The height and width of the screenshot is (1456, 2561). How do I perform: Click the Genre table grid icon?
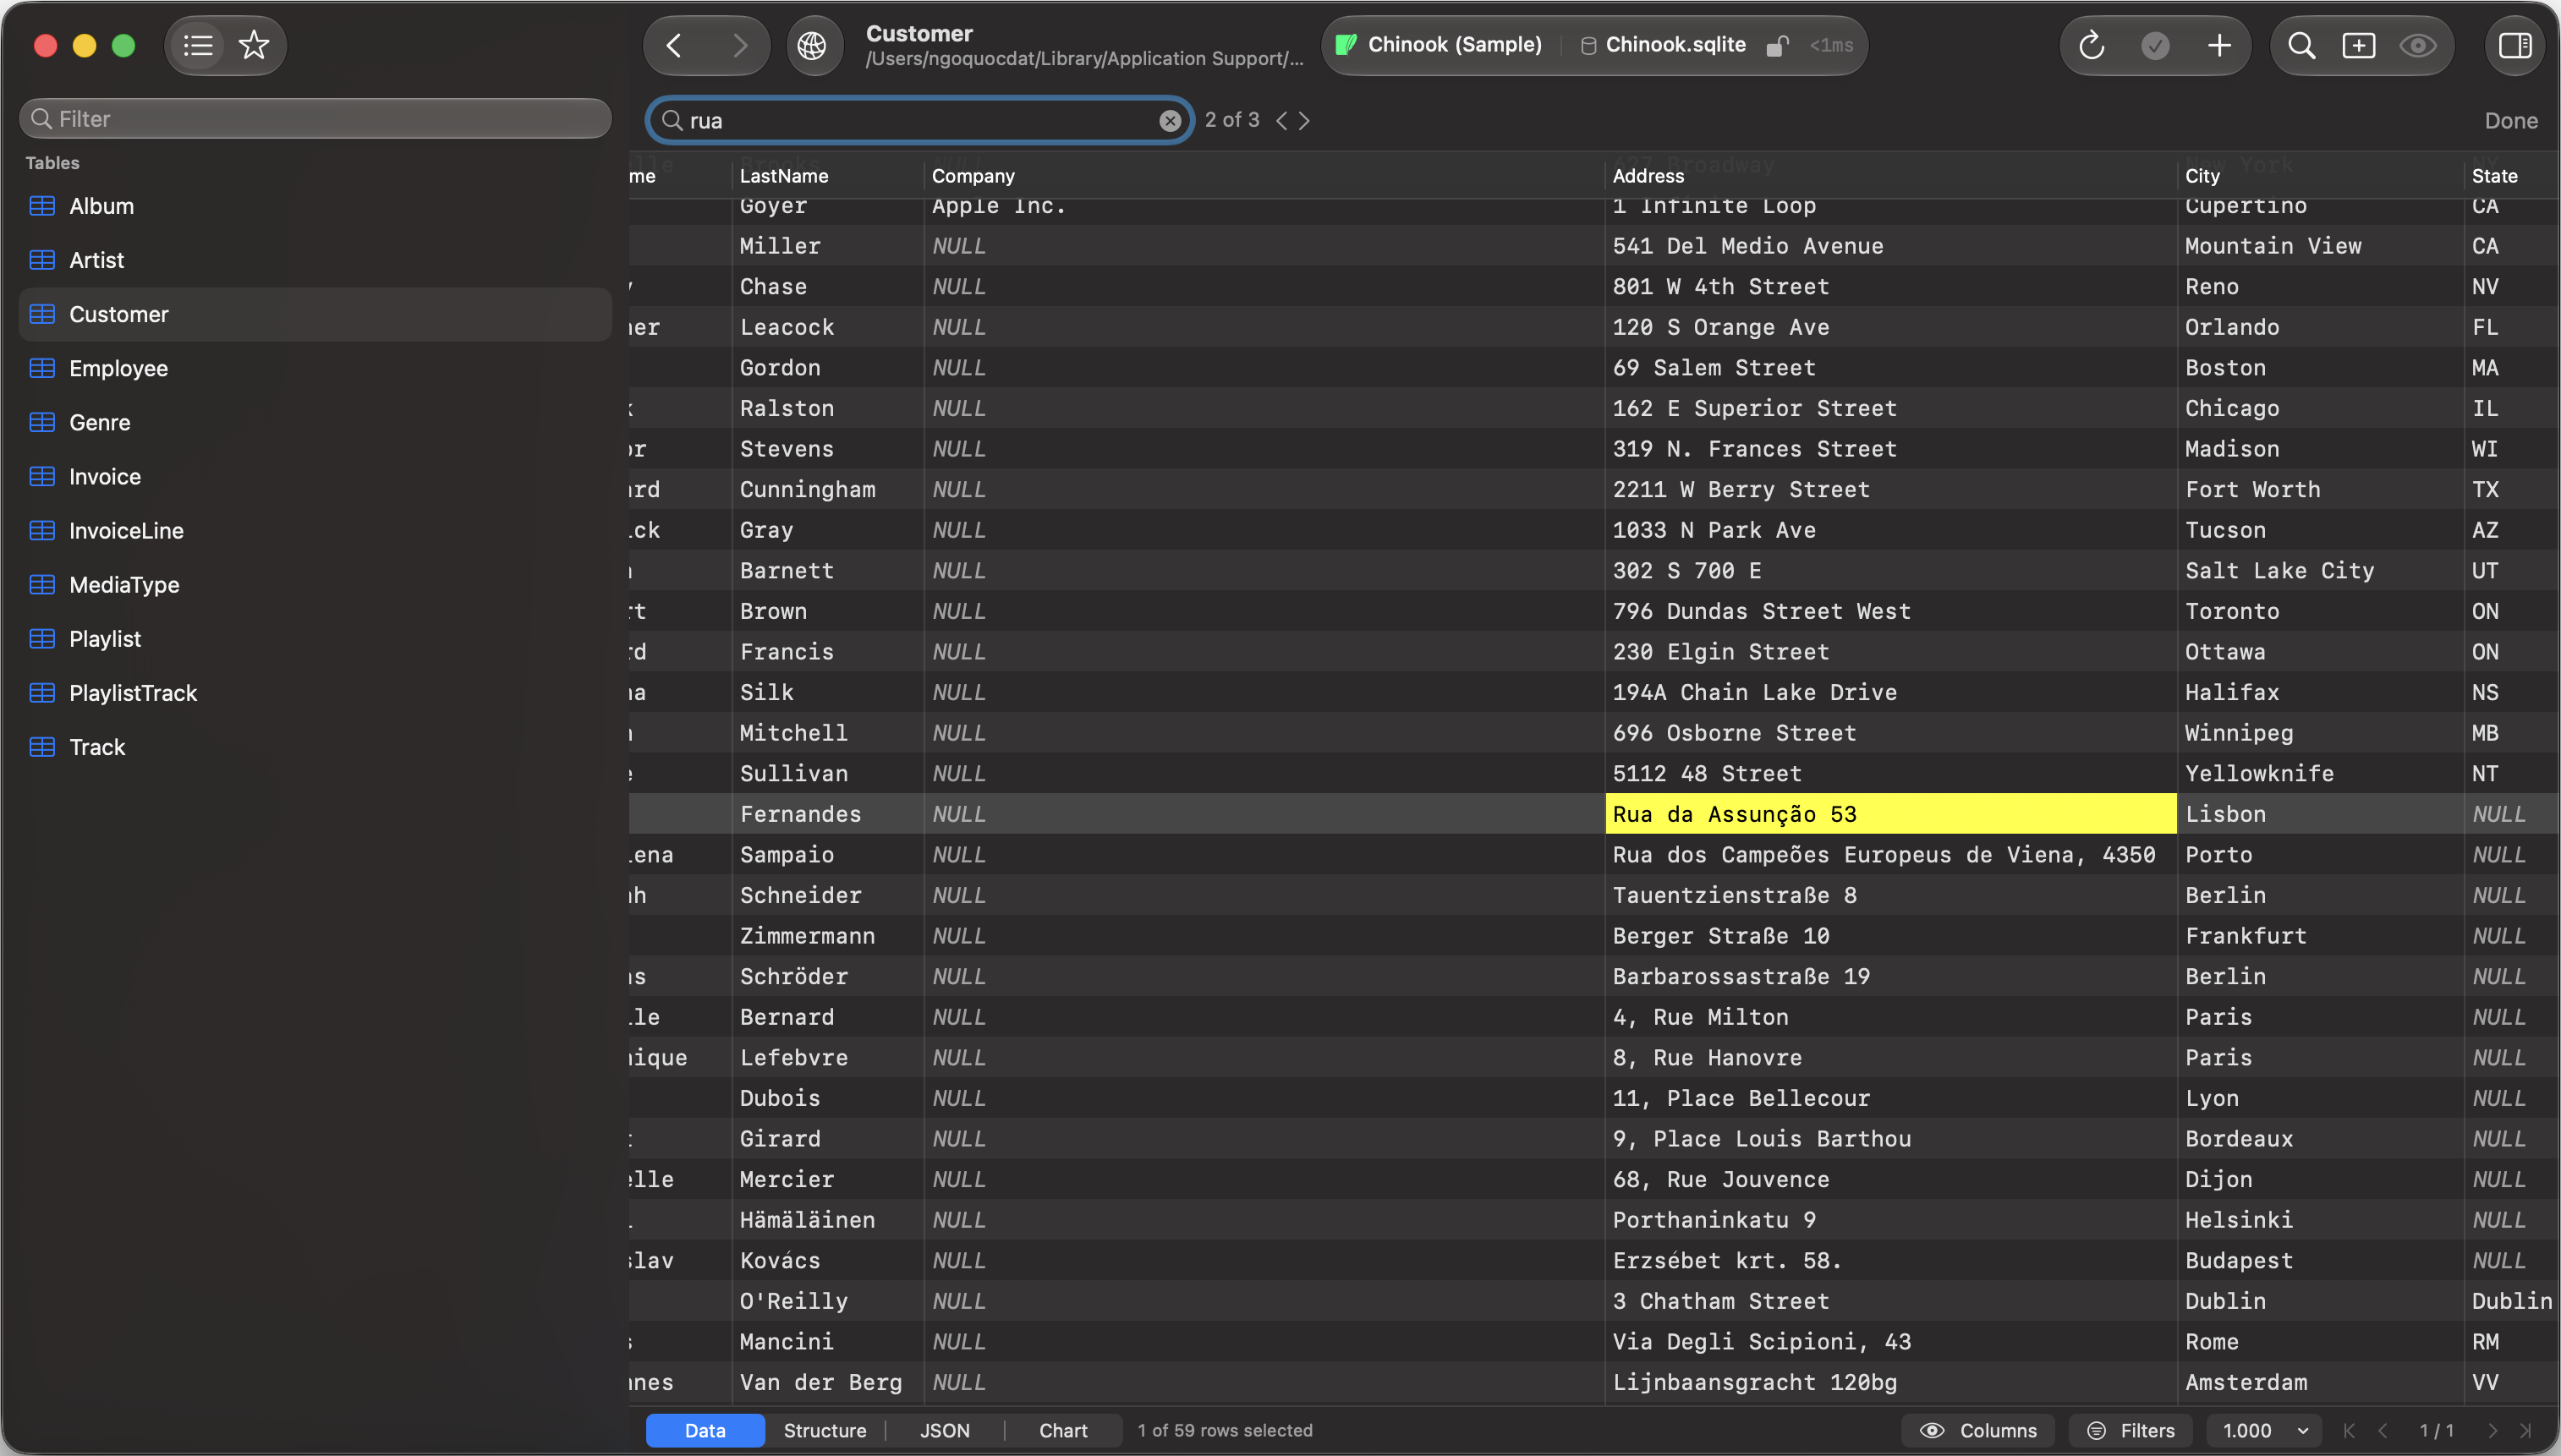coord(42,422)
